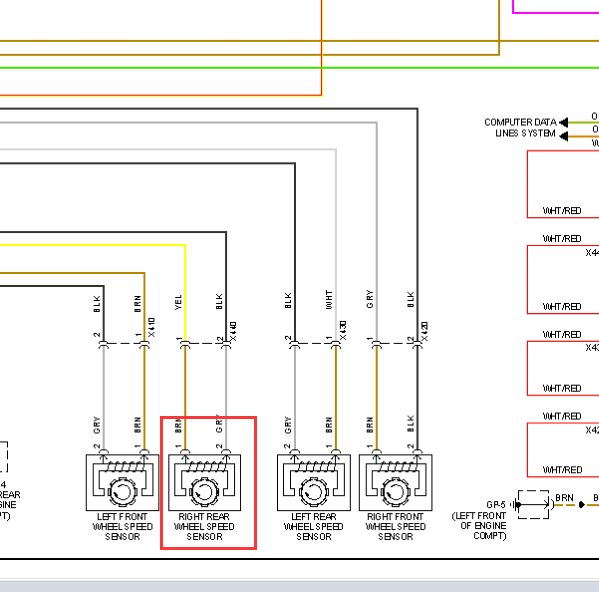
Task: Click the YEL wire color label
Action: [178, 302]
